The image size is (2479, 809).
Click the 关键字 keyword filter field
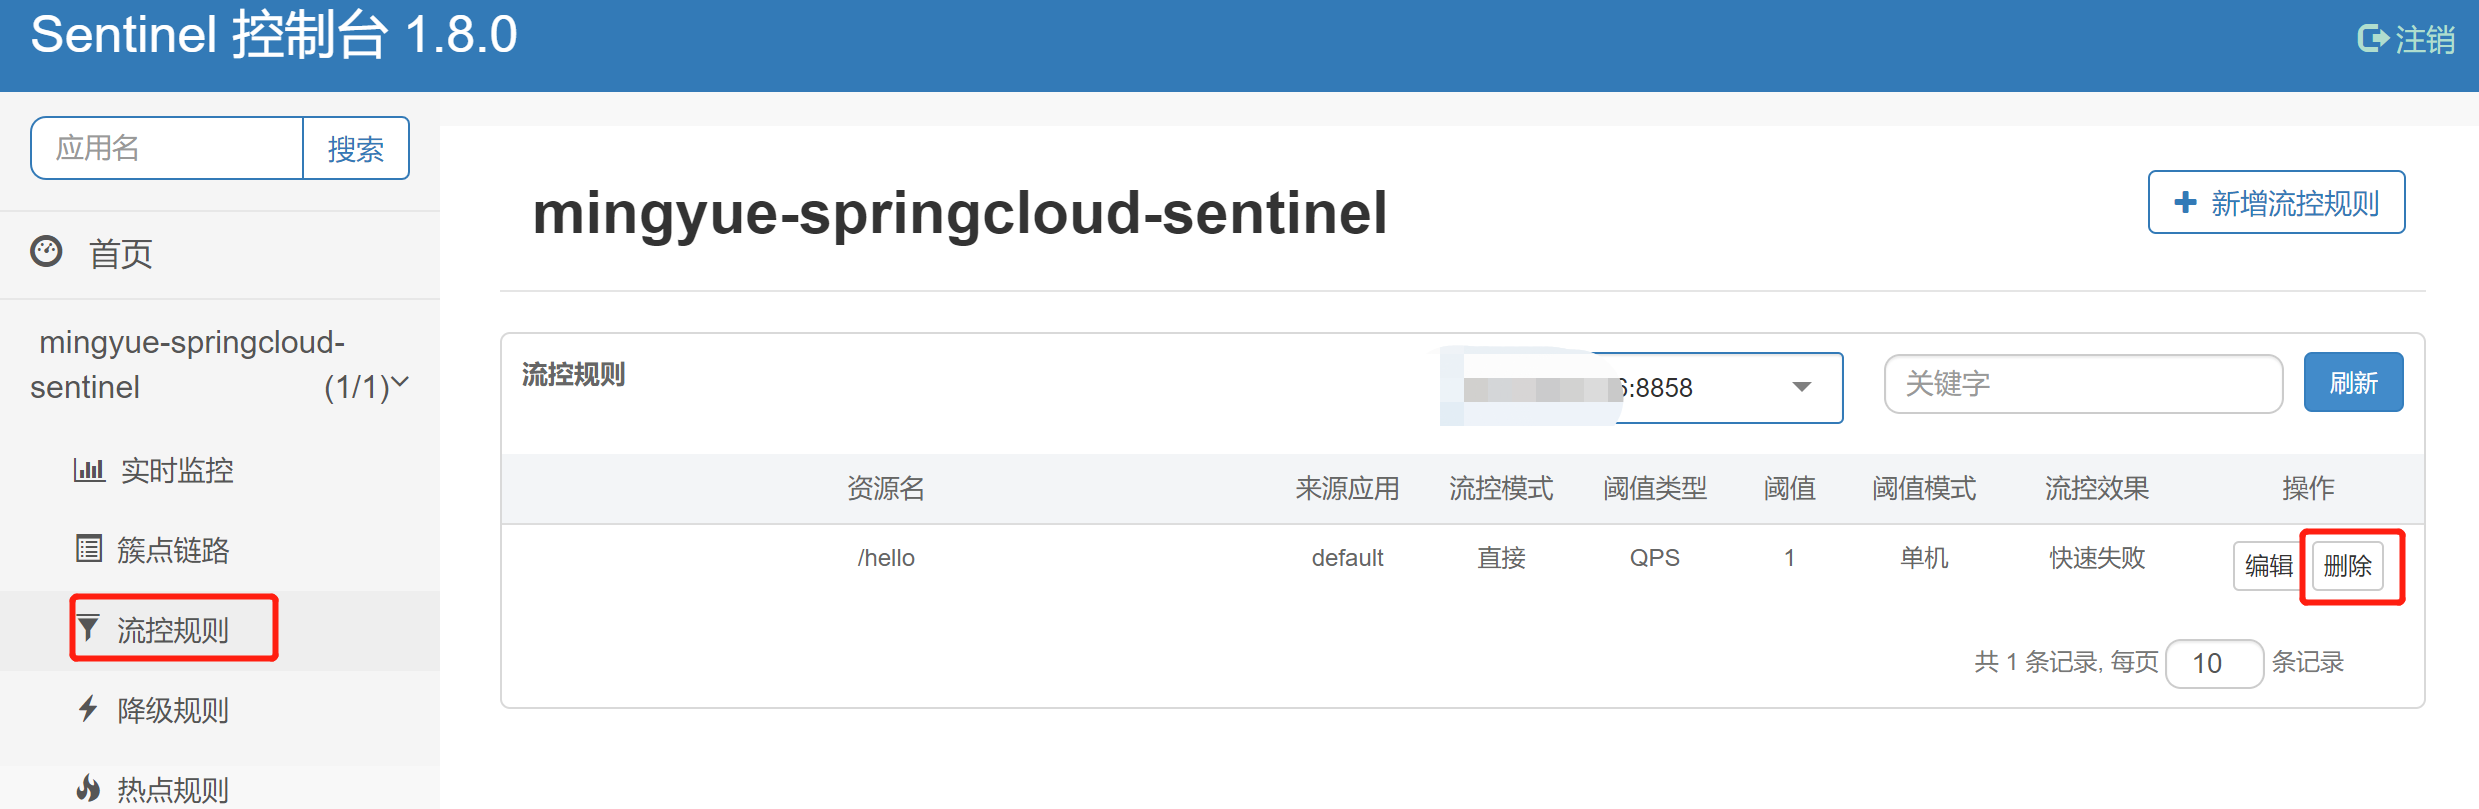pos(2083,383)
